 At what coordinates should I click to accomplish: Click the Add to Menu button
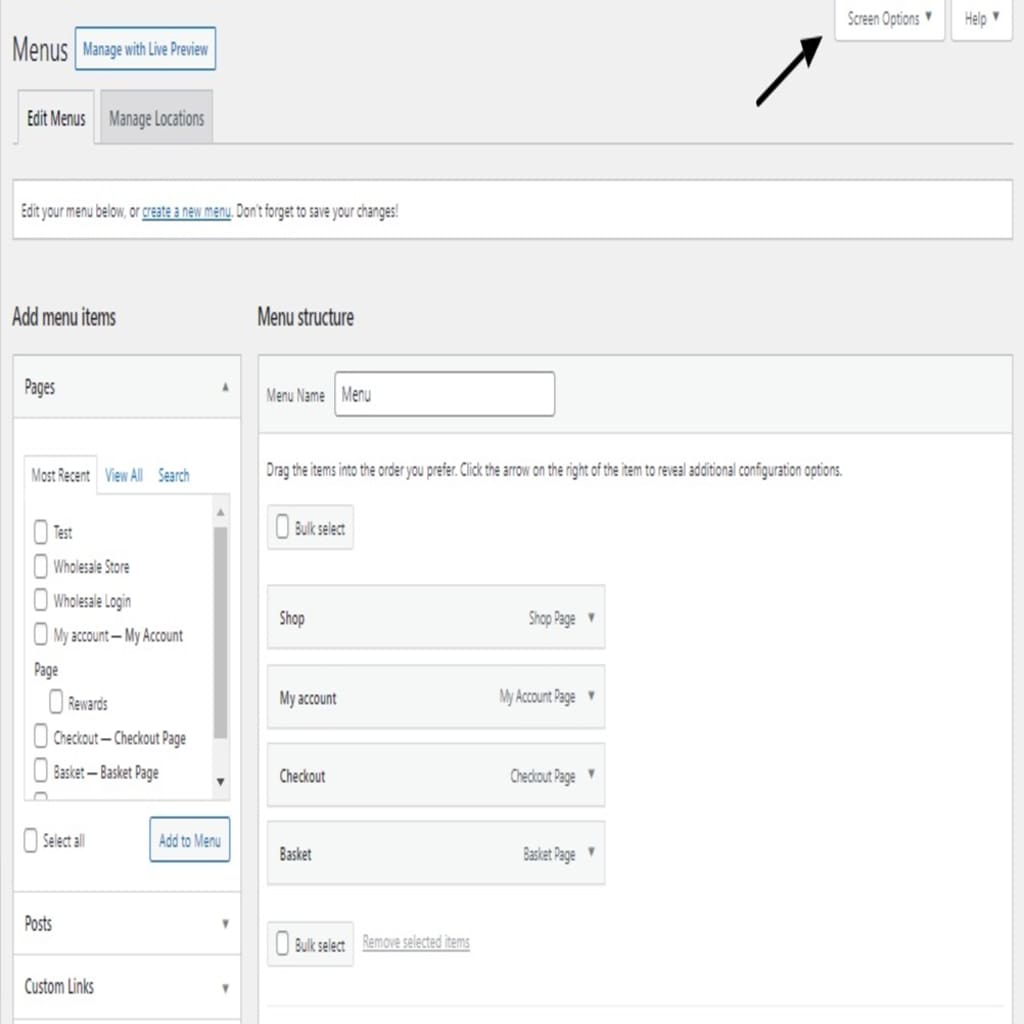tap(190, 840)
